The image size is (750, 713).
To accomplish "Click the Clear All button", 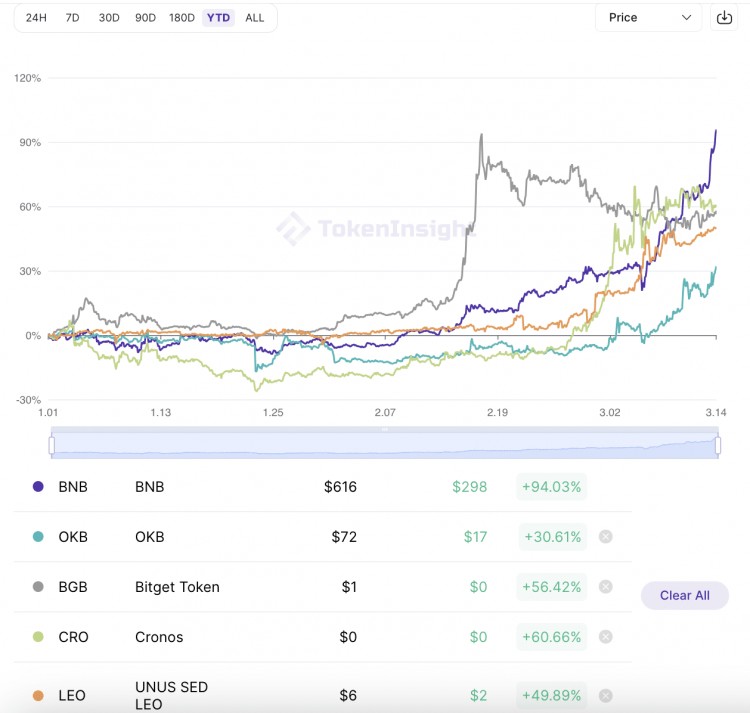I will click(684, 595).
